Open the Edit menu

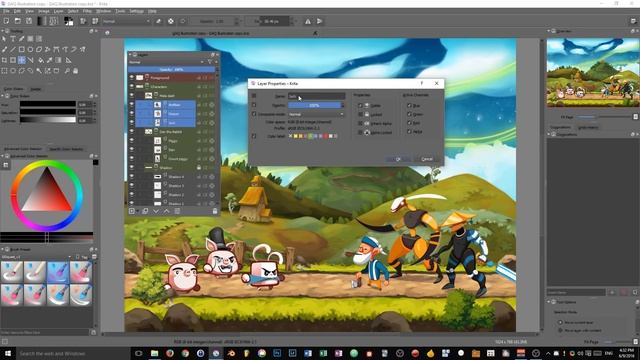click(x=18, y=11)
